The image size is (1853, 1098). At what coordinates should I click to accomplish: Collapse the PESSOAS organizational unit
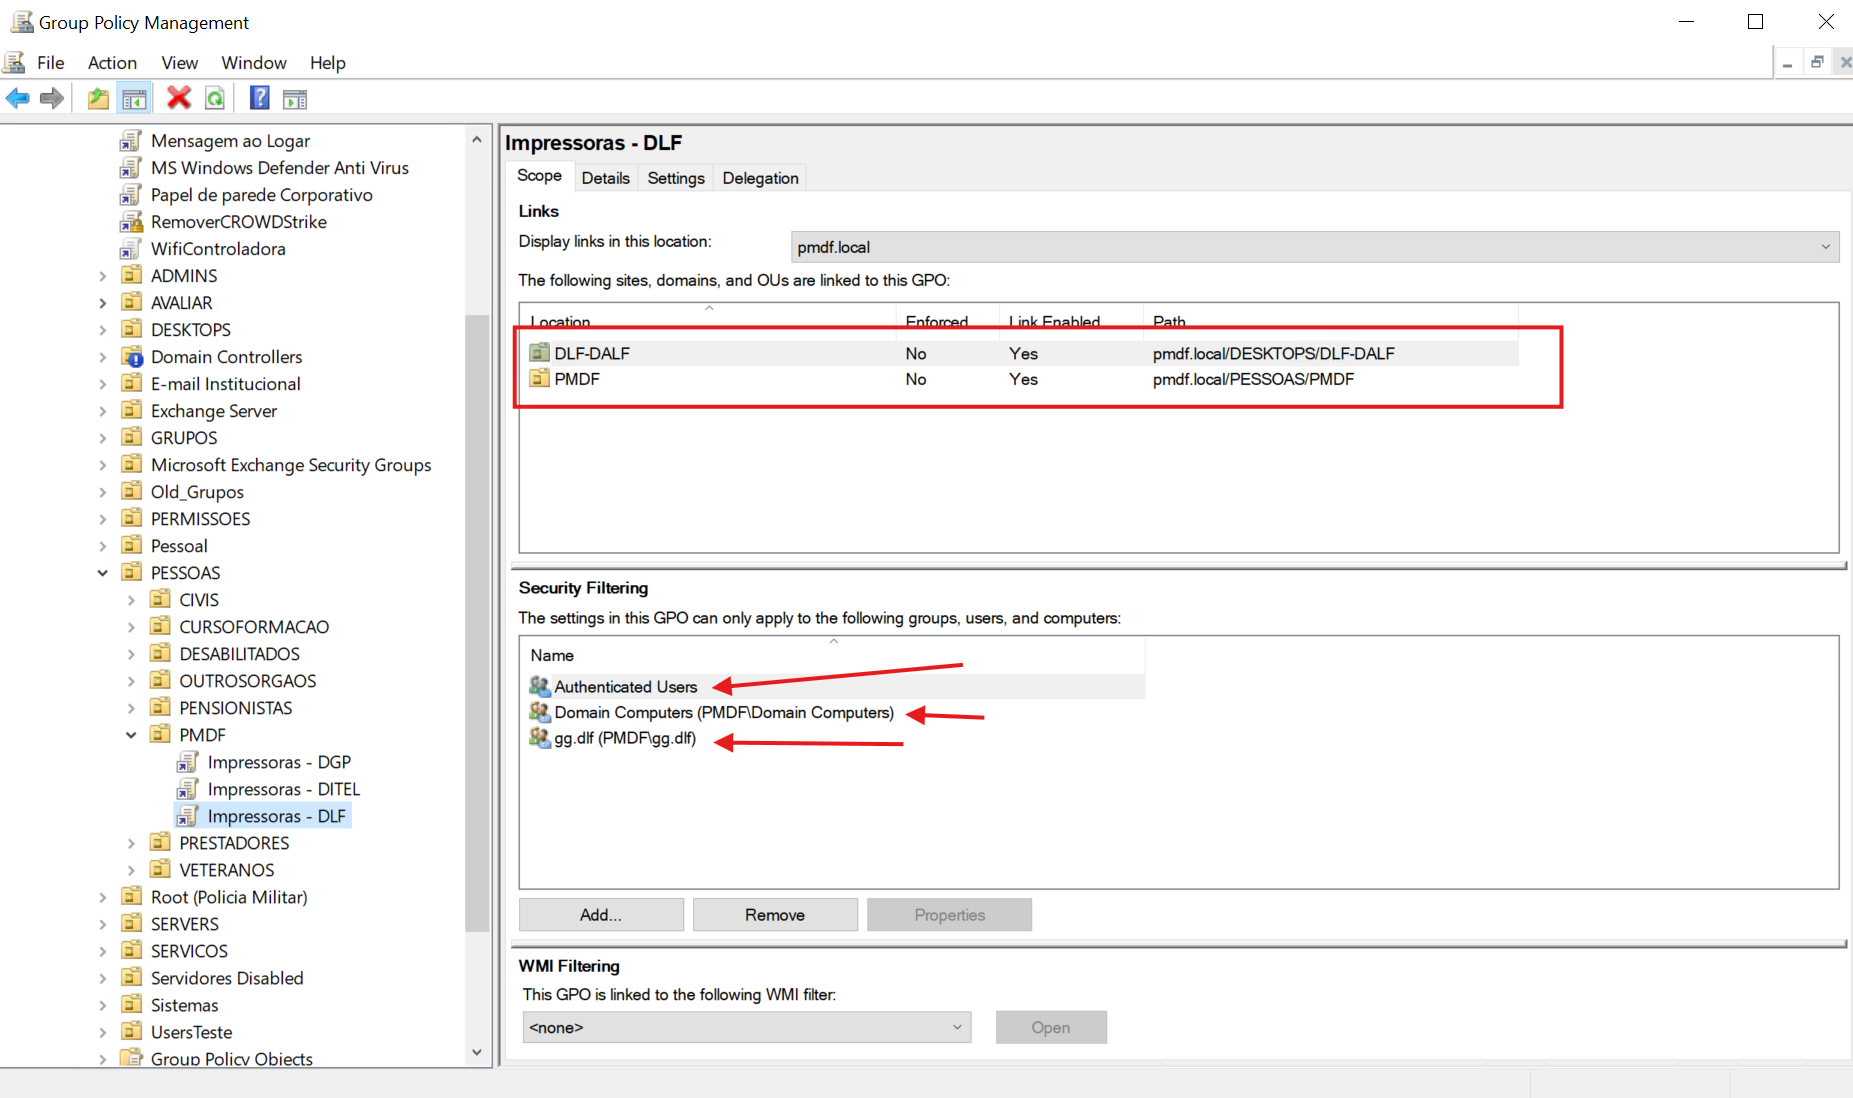click(103, 573)
